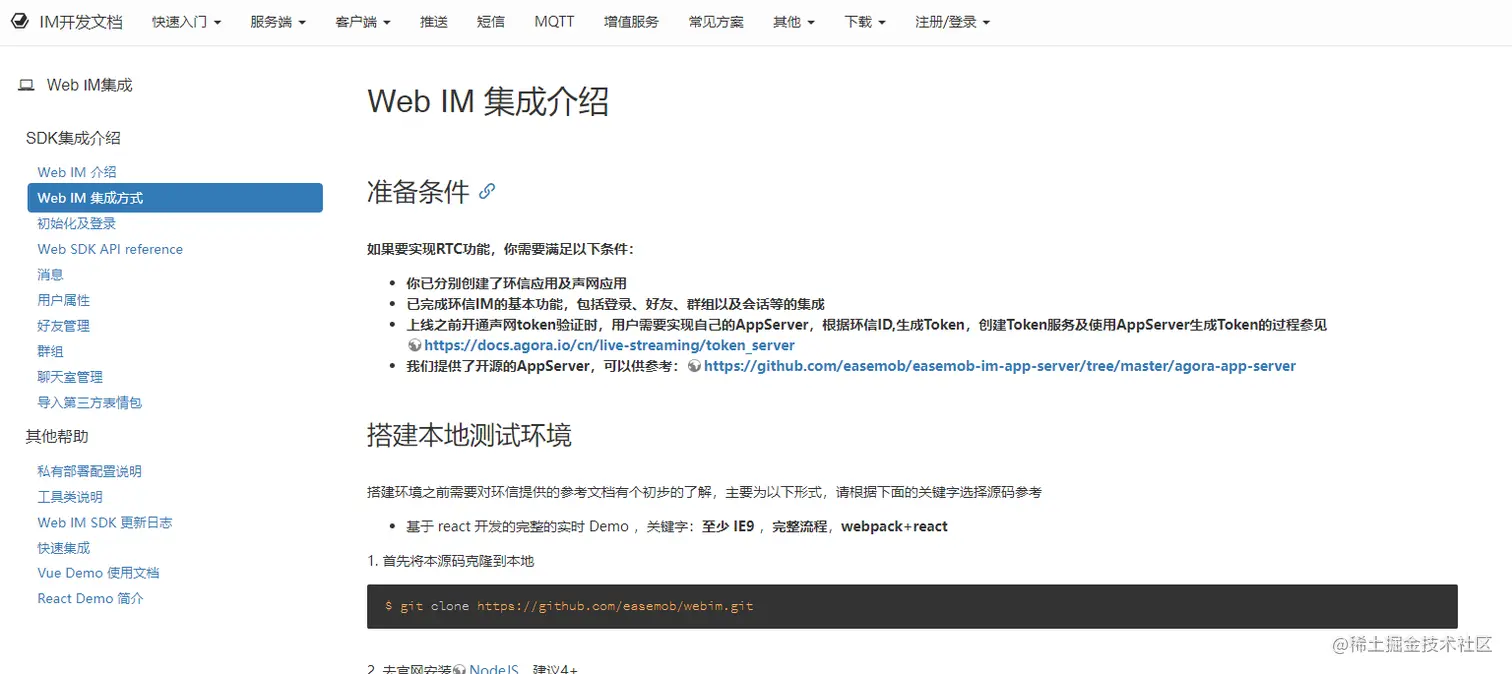Image resolution: width=1512 pixels, height=674 pixels.
Task: Click the text 首先将本源码克隆到本地
Action: pyautogui.click(x=458, y=561)
